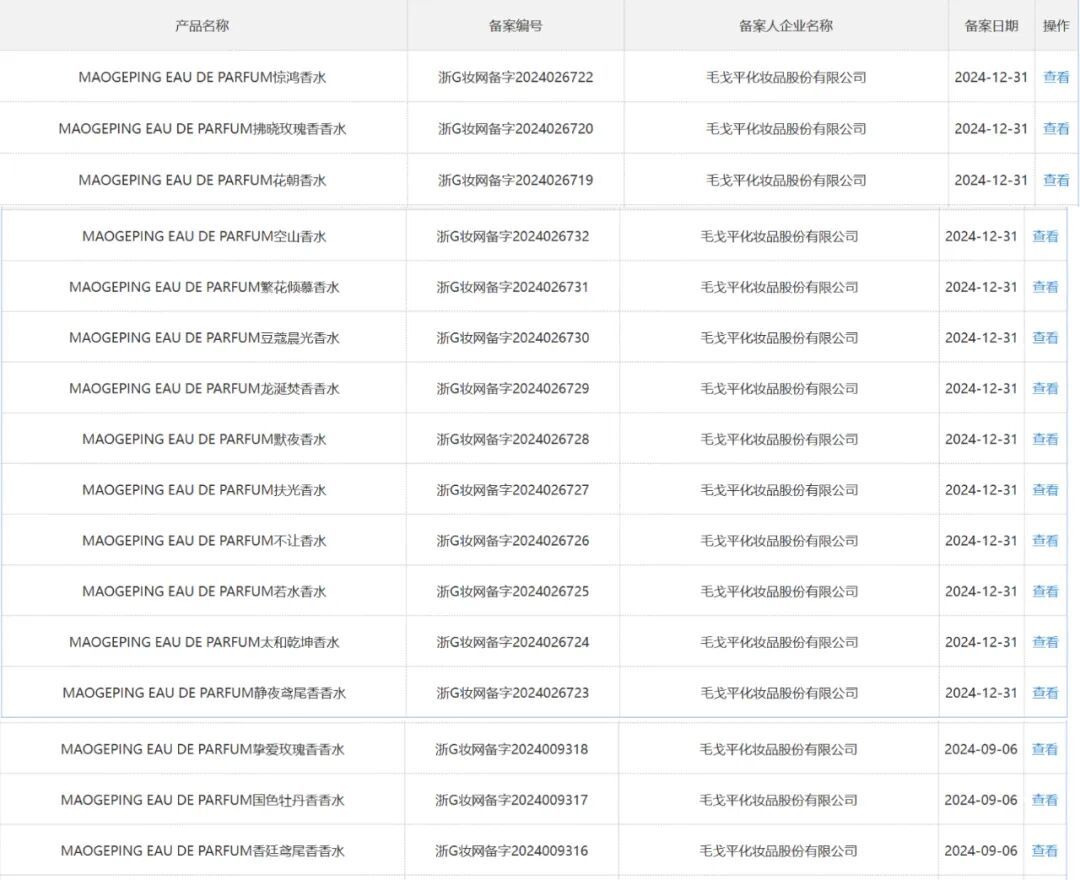Click 查看 for 龙涎焚香香水 row
The height and width of the screenshot is (880, 1080).
(1045, 388)
